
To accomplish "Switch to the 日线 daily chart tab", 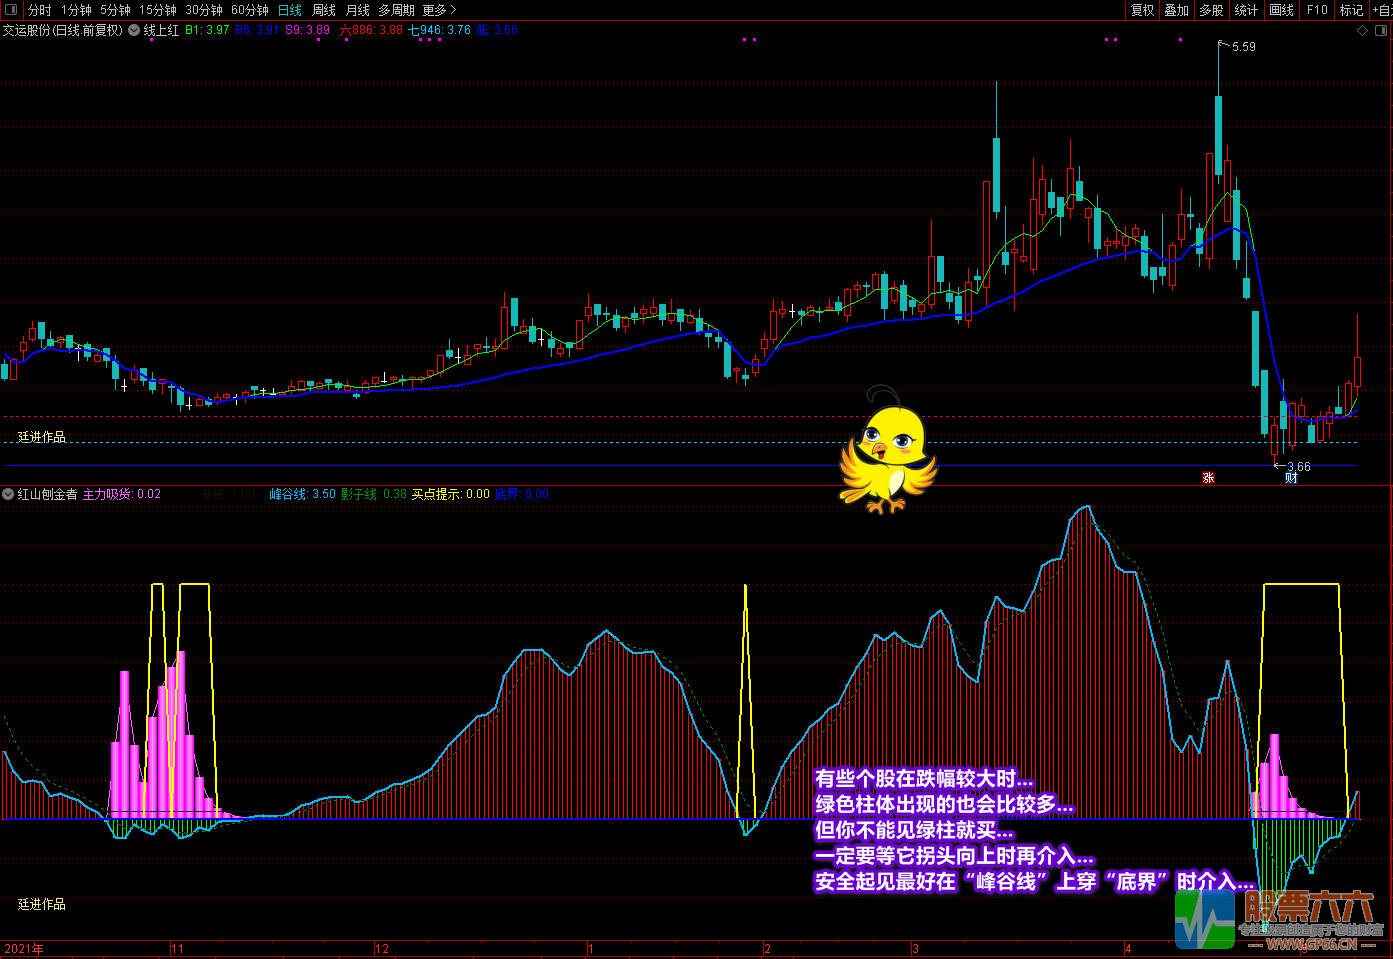I will (x=289, y=10).
